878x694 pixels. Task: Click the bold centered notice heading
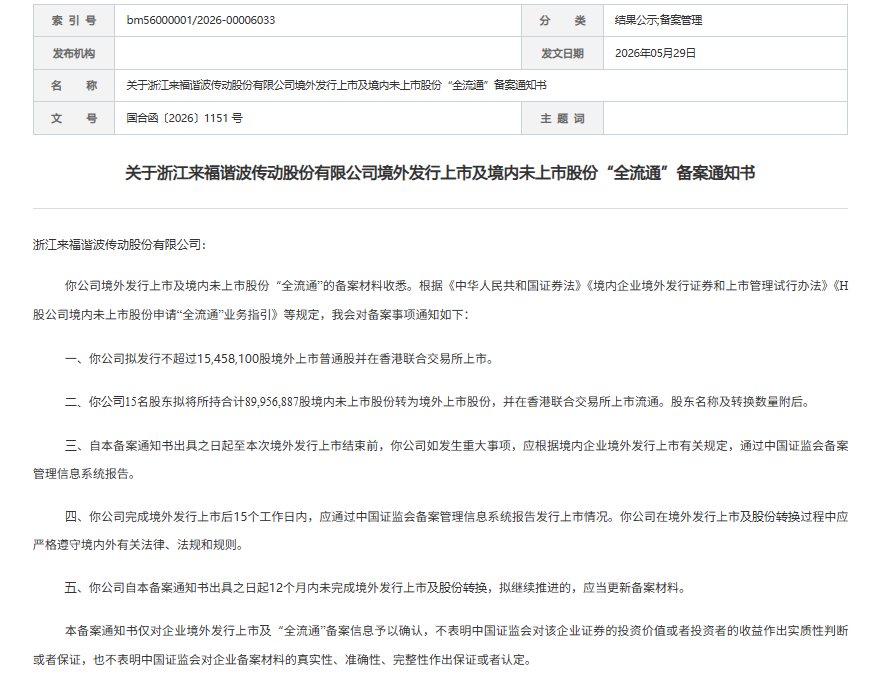[440, 173]
